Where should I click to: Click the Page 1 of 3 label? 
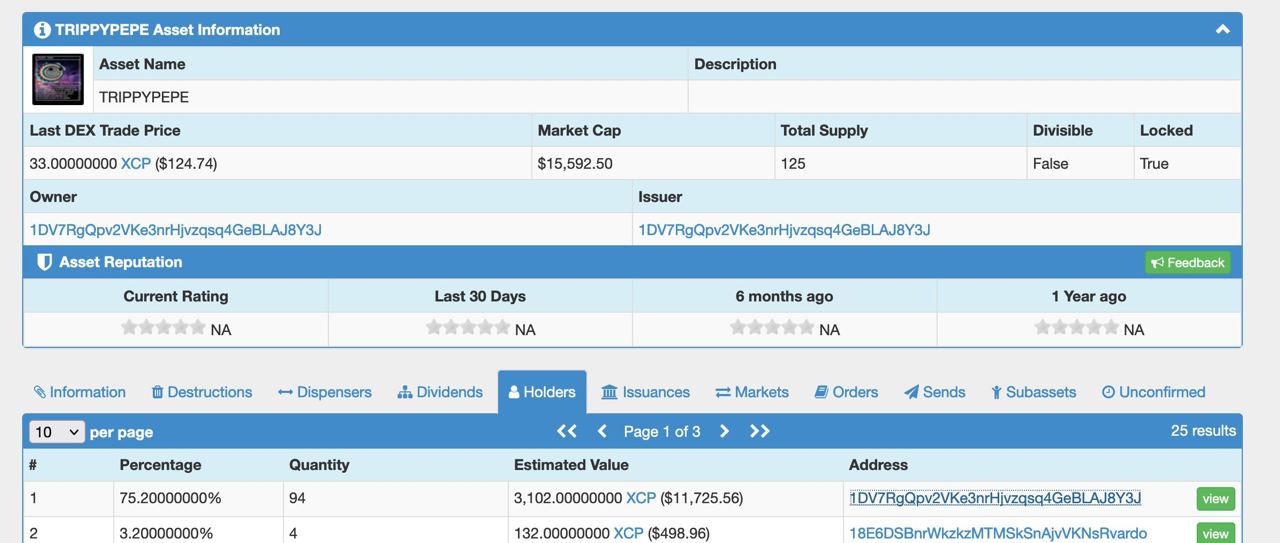[x=662, y=432]
